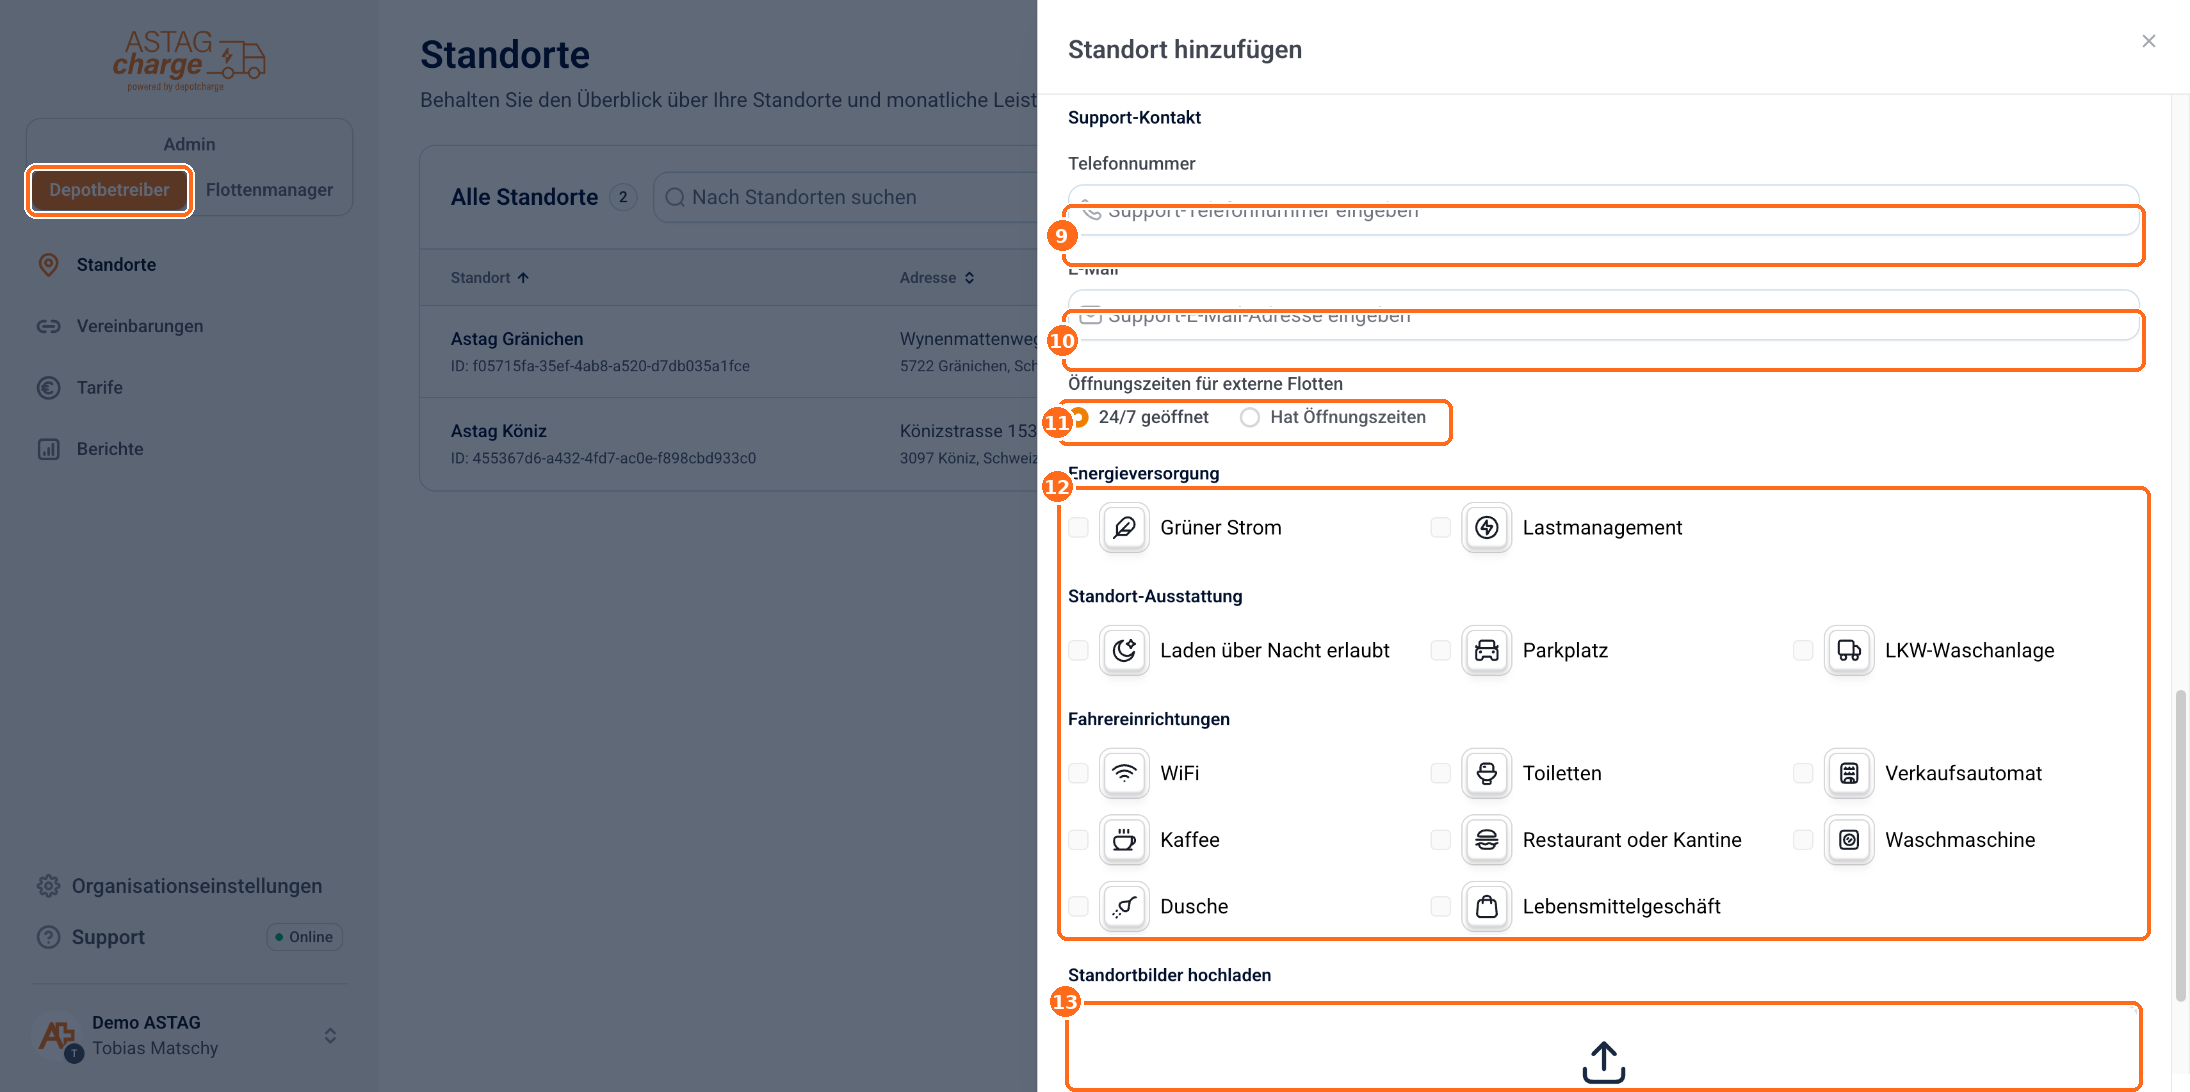
Task: Tick the WiFi checkbox
Action: pos(1078,773)
